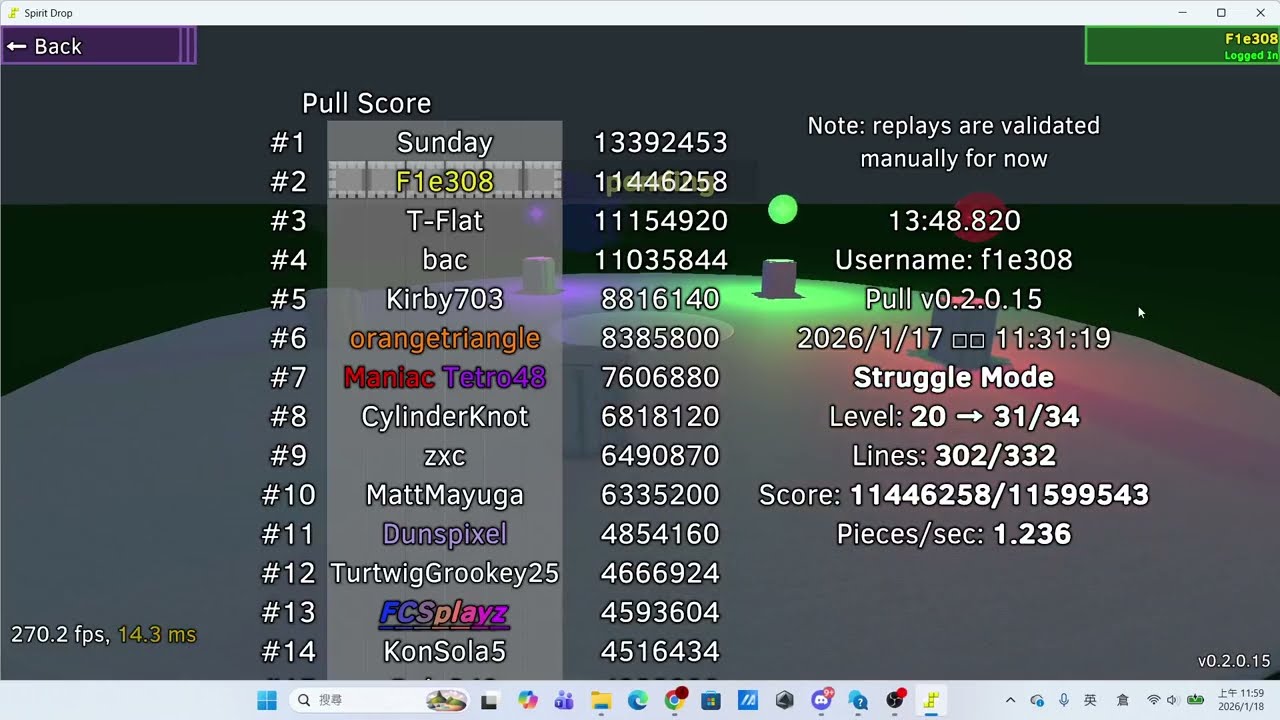This screenshot has height=720, width=1280.
Task: Select KonSola5's leaderboard entry
Action: coord(445,652)
